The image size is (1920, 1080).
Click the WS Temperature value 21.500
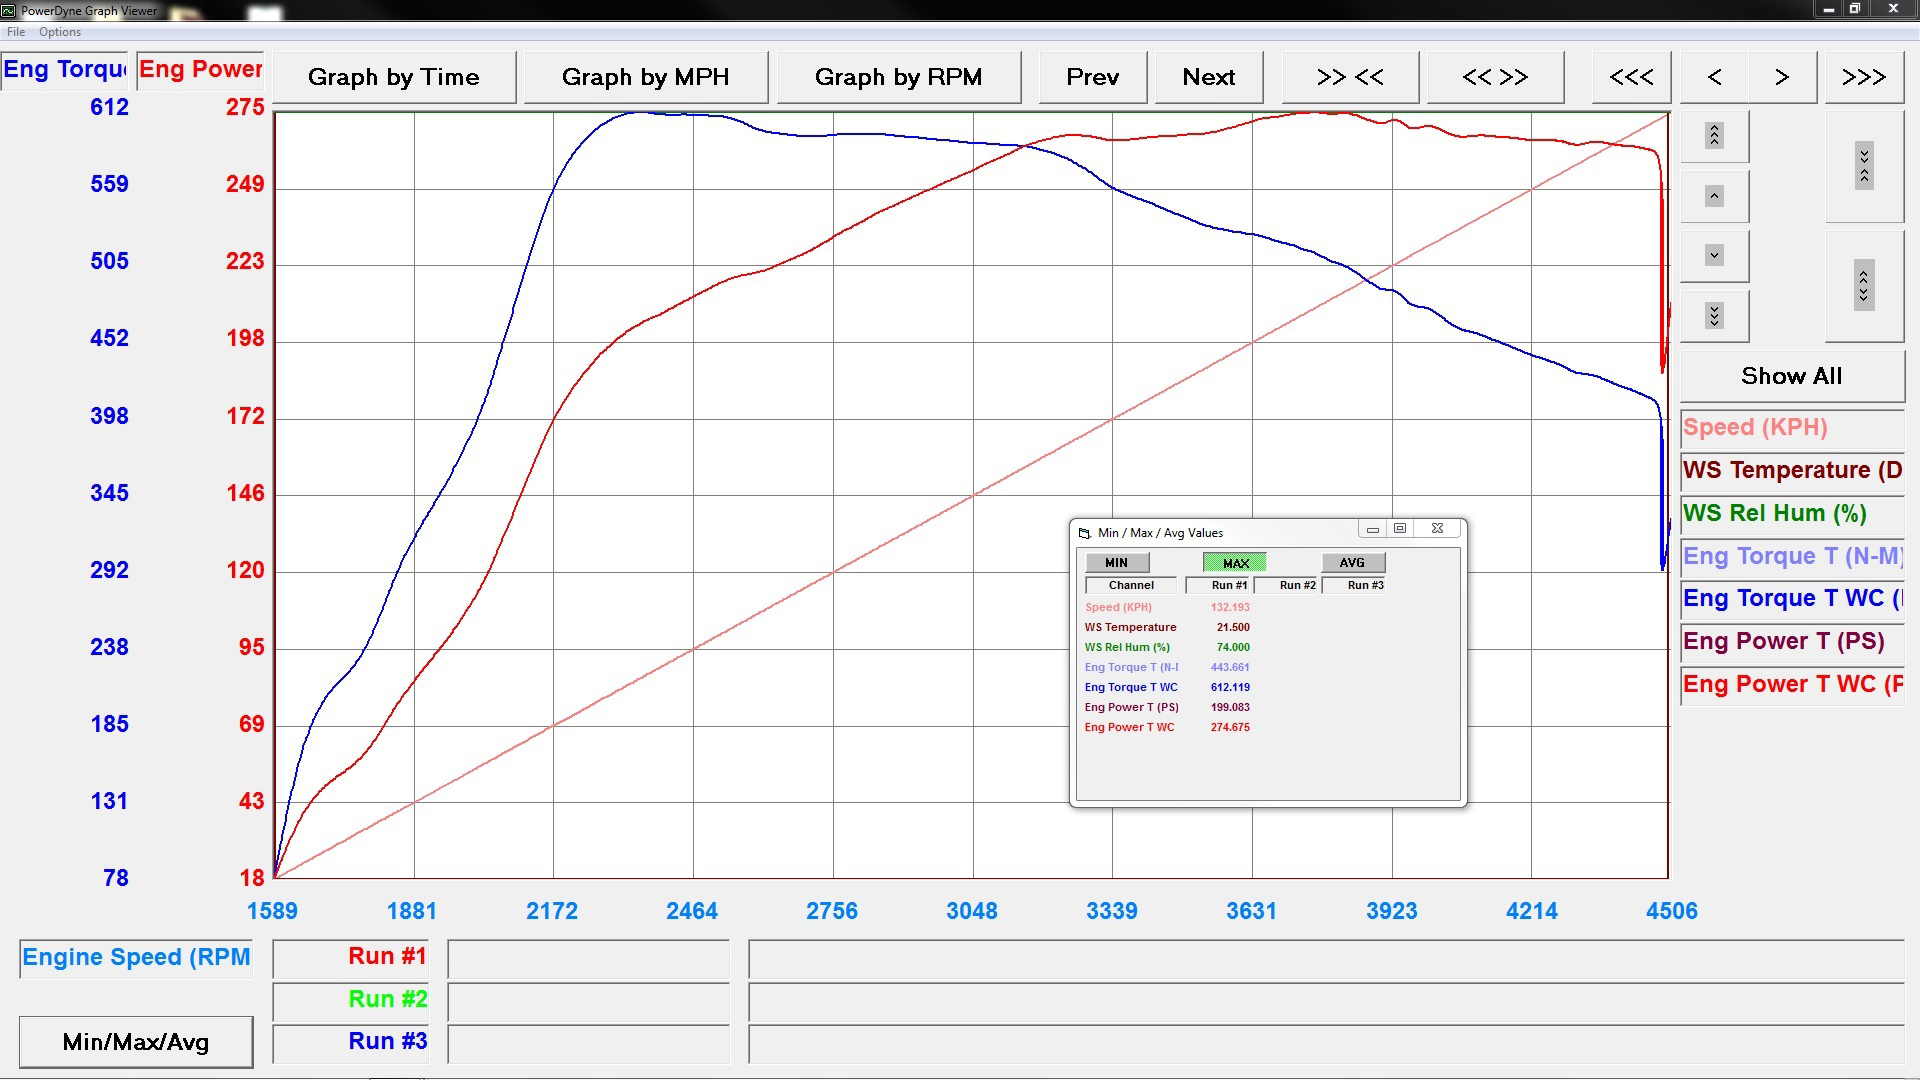pos(1233,627)
